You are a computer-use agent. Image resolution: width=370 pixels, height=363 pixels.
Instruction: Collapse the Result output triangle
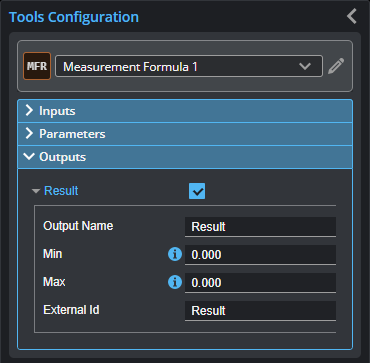tap(36, 191)
